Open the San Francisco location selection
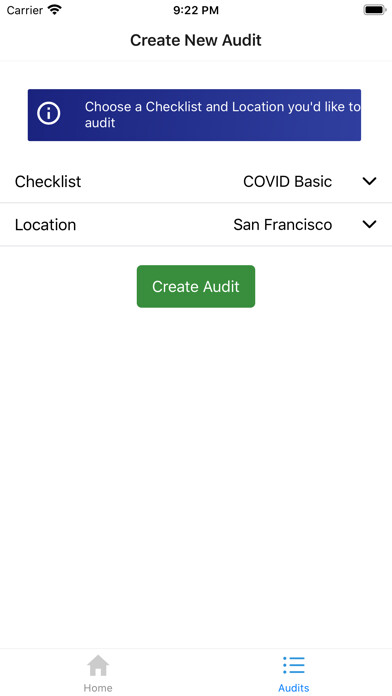The image size is (392, 696). [x=283, y=225]
